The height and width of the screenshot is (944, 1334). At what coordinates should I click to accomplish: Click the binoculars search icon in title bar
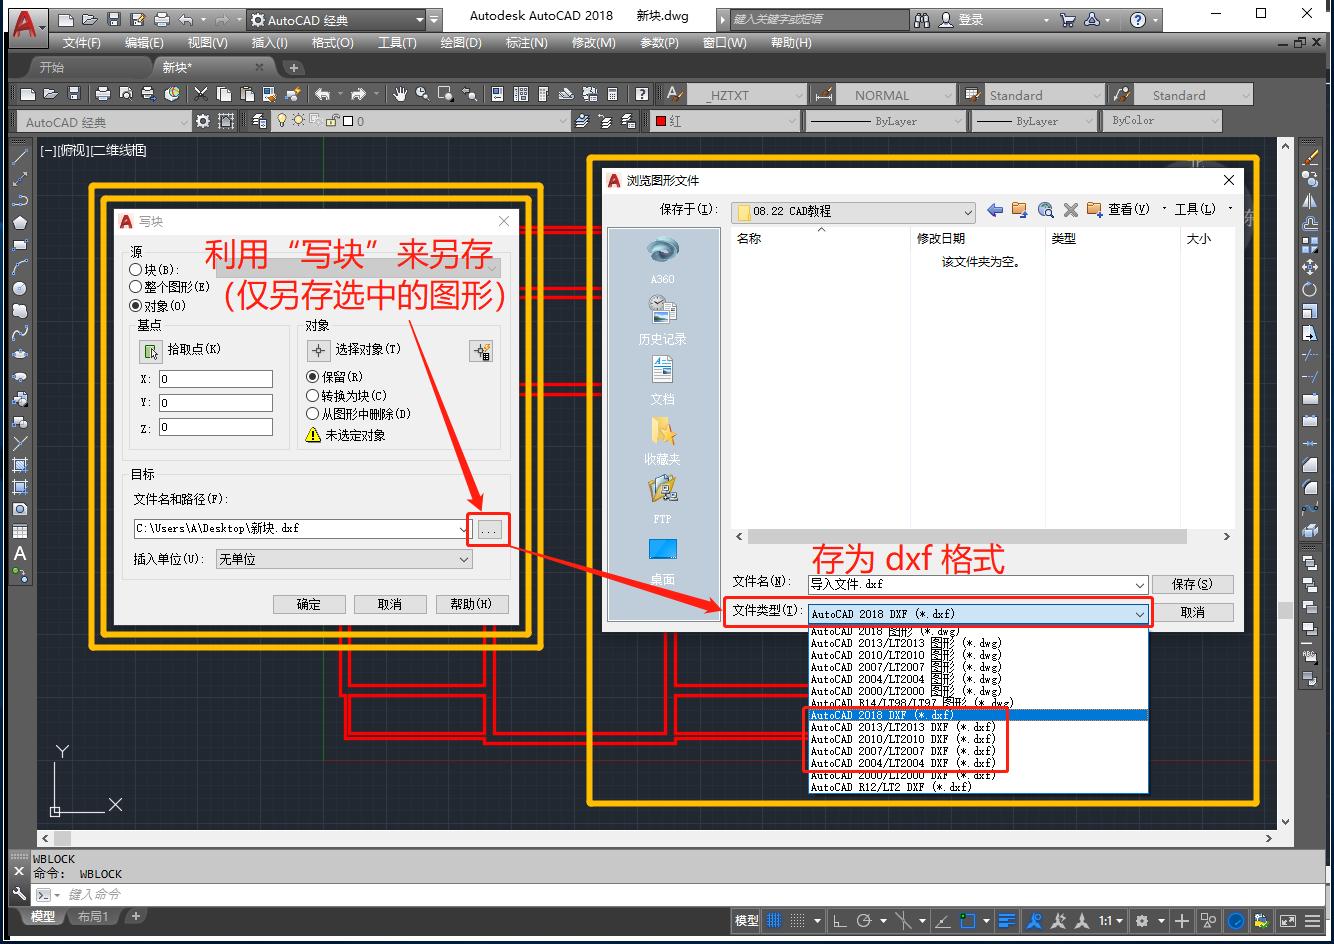tap(921, 20)
